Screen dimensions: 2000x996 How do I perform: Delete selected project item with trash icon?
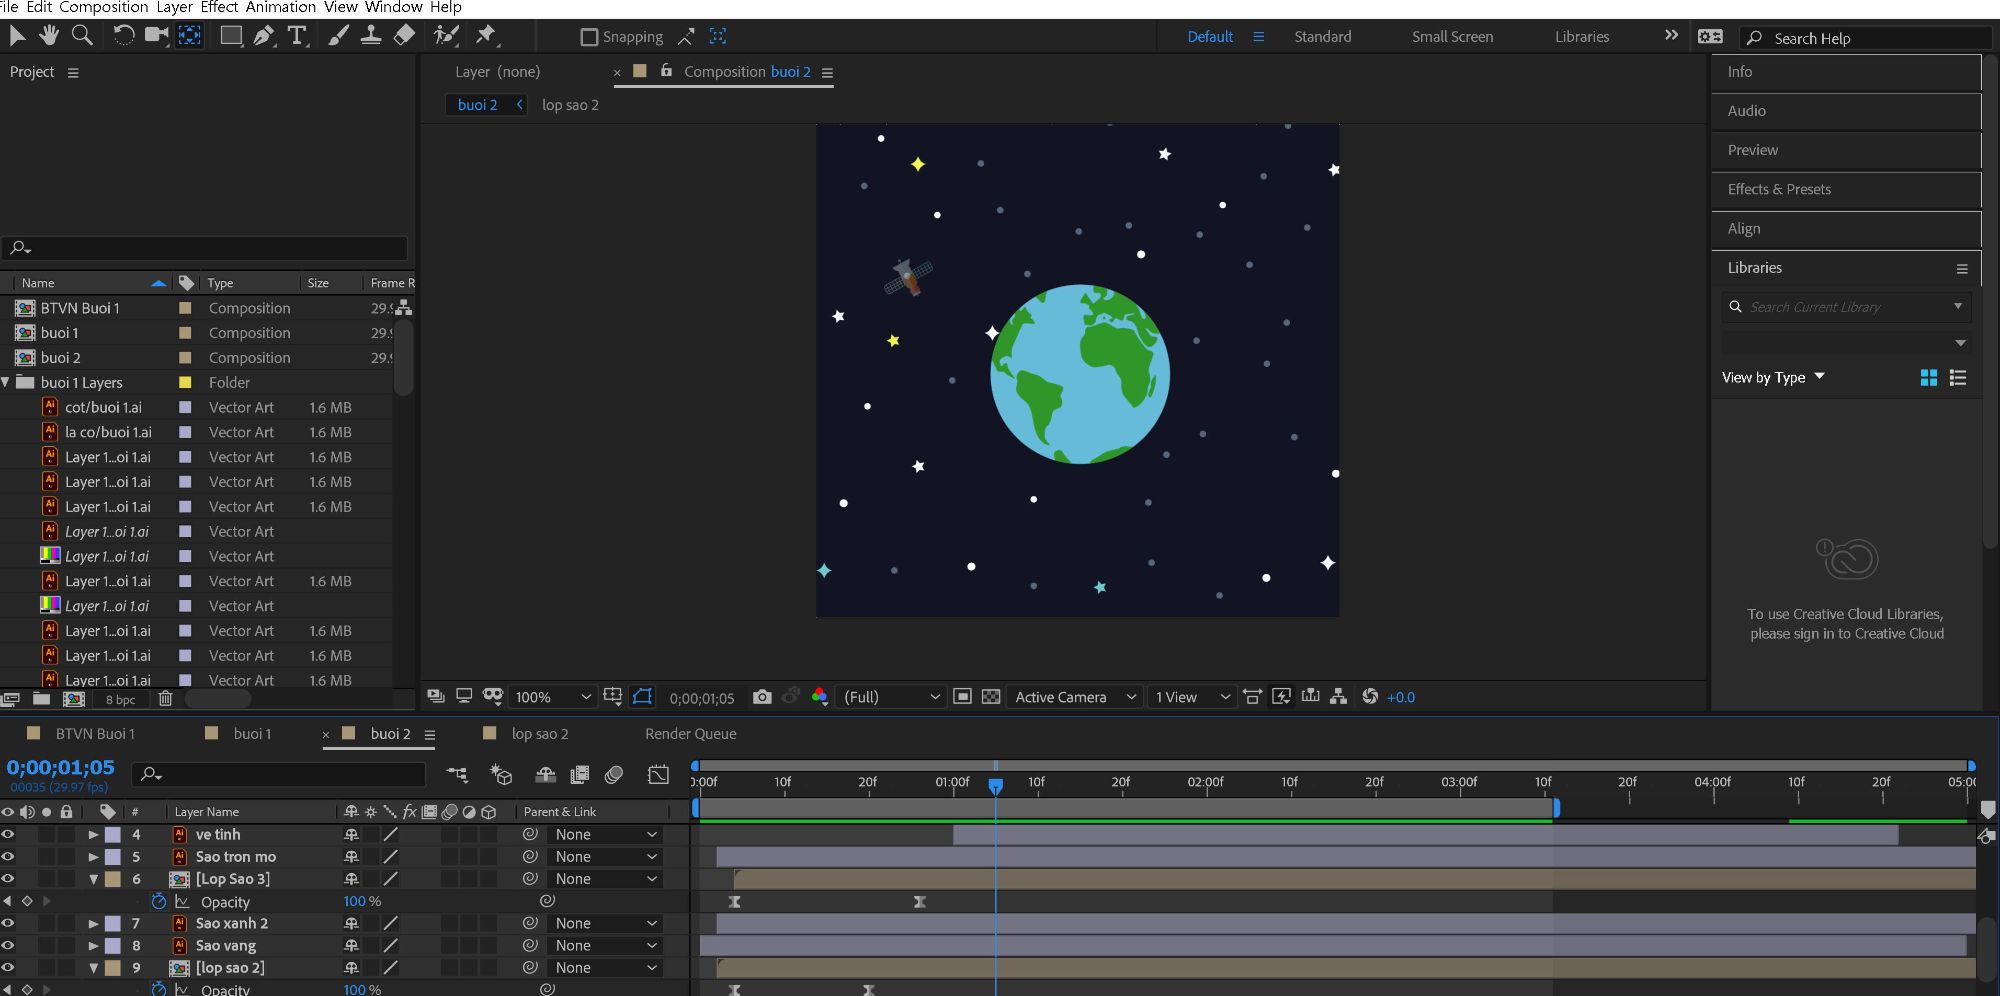(x=166, y=699)
